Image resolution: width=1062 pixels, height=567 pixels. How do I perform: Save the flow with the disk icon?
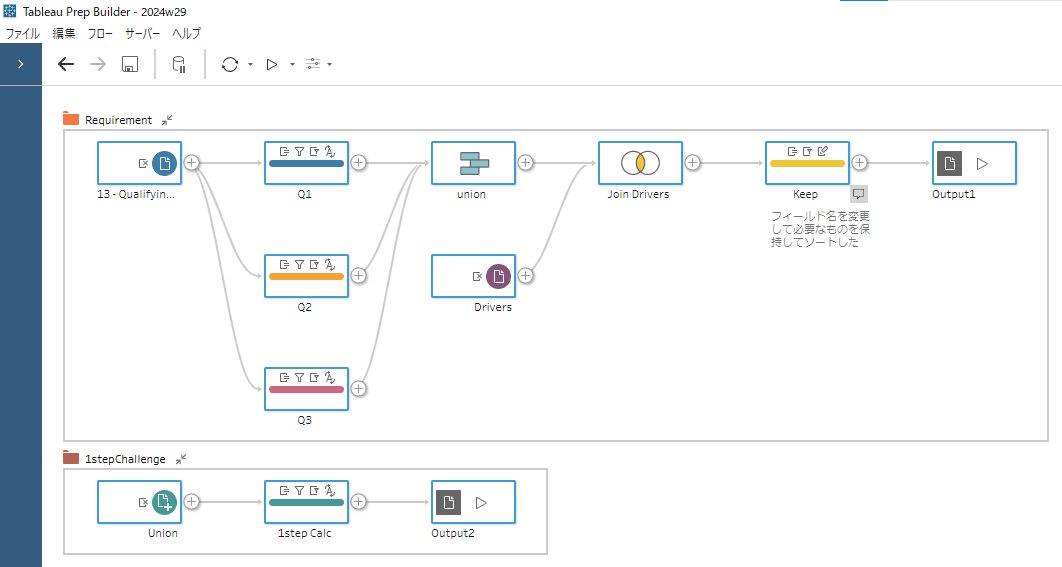coord(130,64)
